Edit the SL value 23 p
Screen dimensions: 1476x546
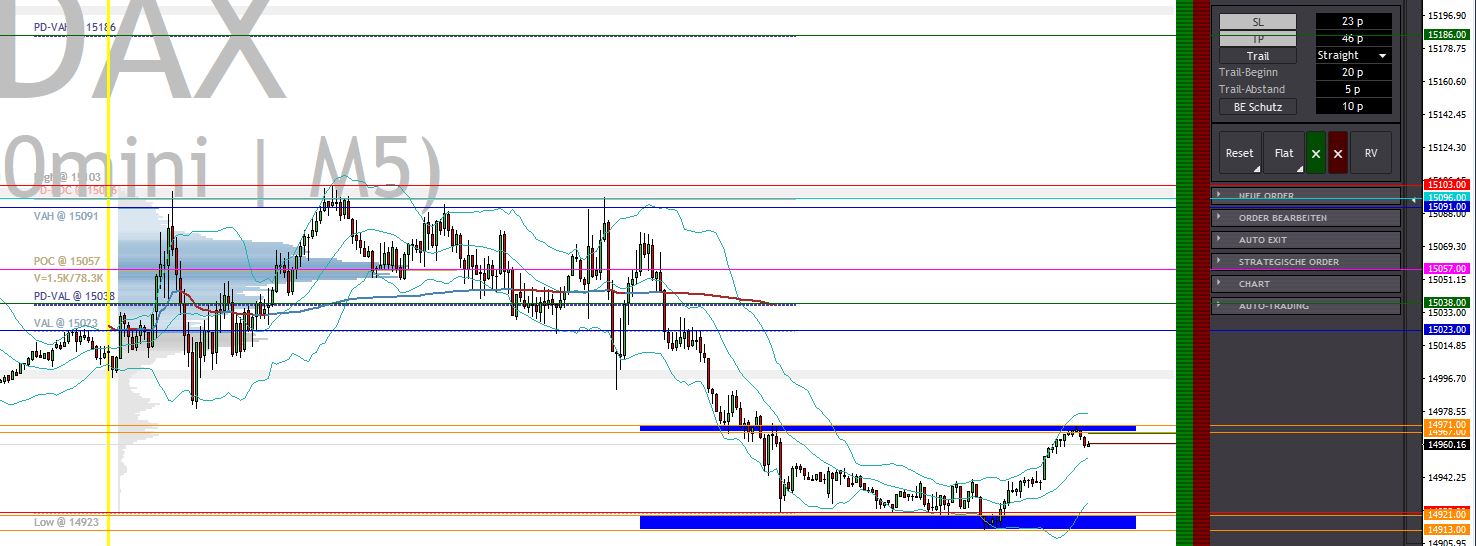[x=1353, y=21]
